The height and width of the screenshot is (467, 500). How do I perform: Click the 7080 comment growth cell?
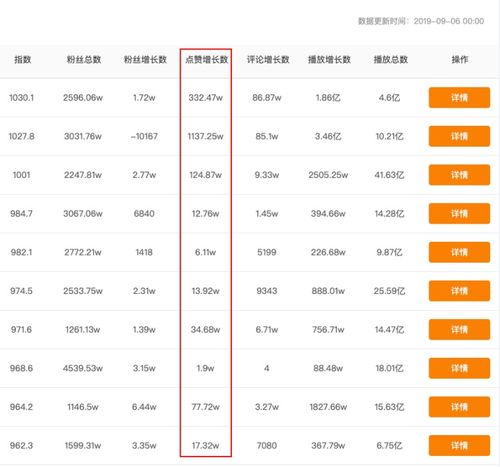(267, 446)
